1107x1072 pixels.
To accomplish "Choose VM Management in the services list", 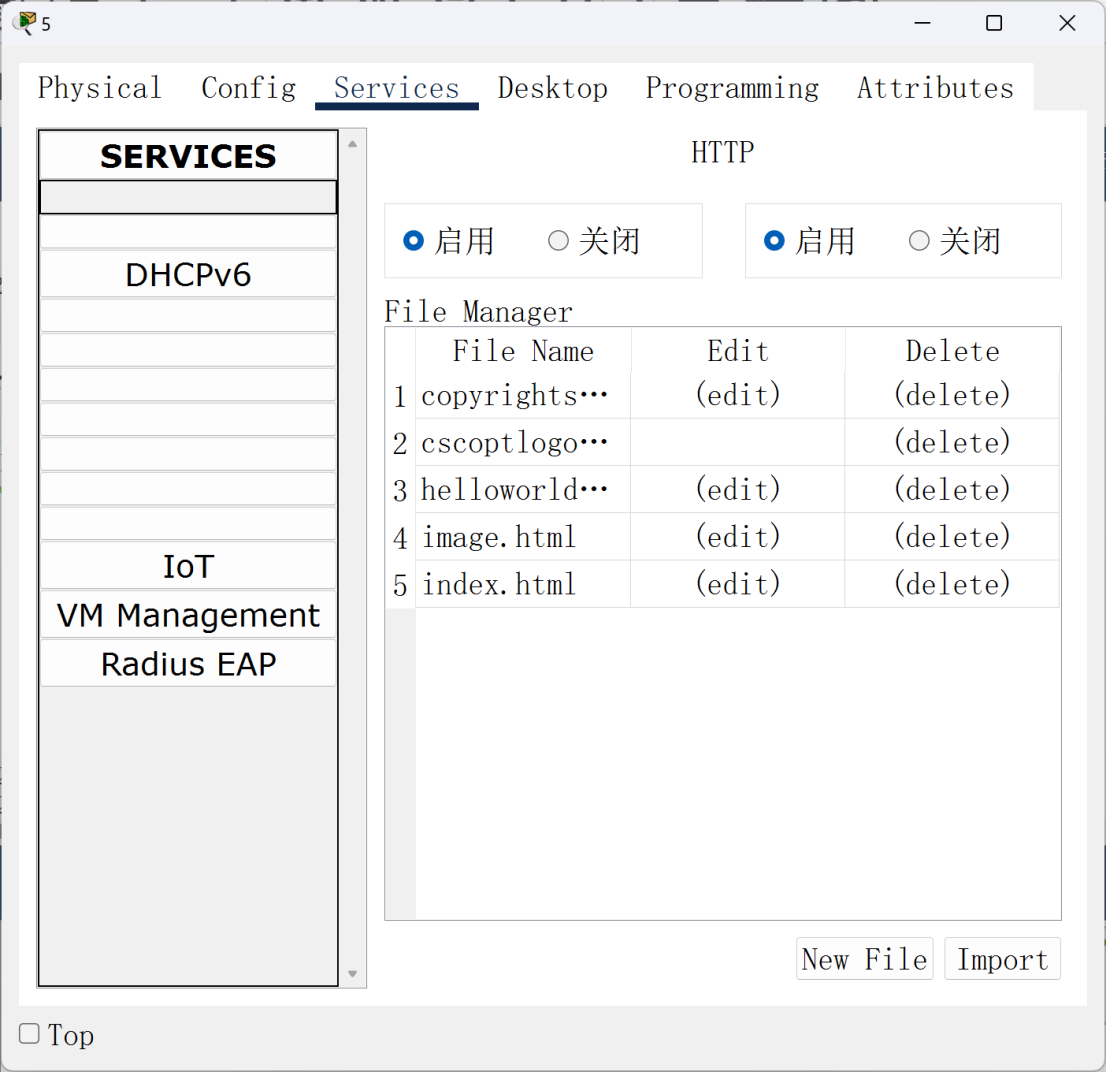I will point(188,616).
